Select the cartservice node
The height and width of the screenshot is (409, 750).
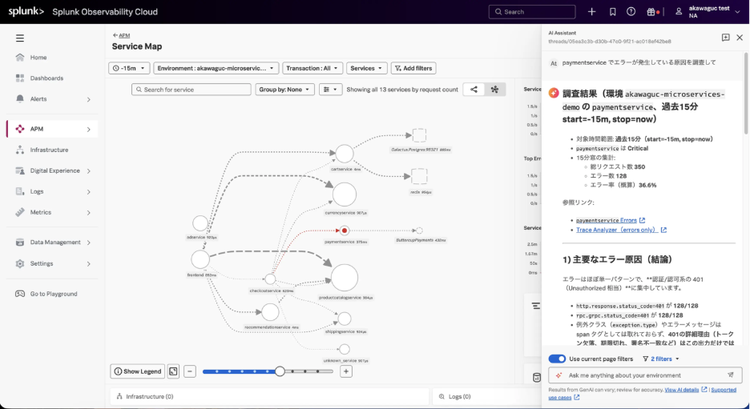[x=344, y=154]
